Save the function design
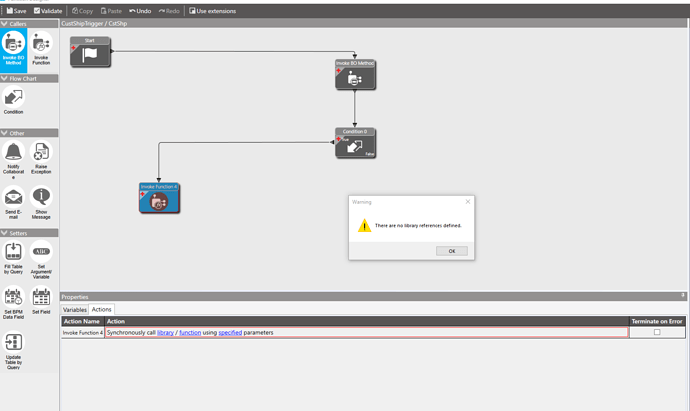Viewport: 690px width, 411px height. (x=16, y=11)
